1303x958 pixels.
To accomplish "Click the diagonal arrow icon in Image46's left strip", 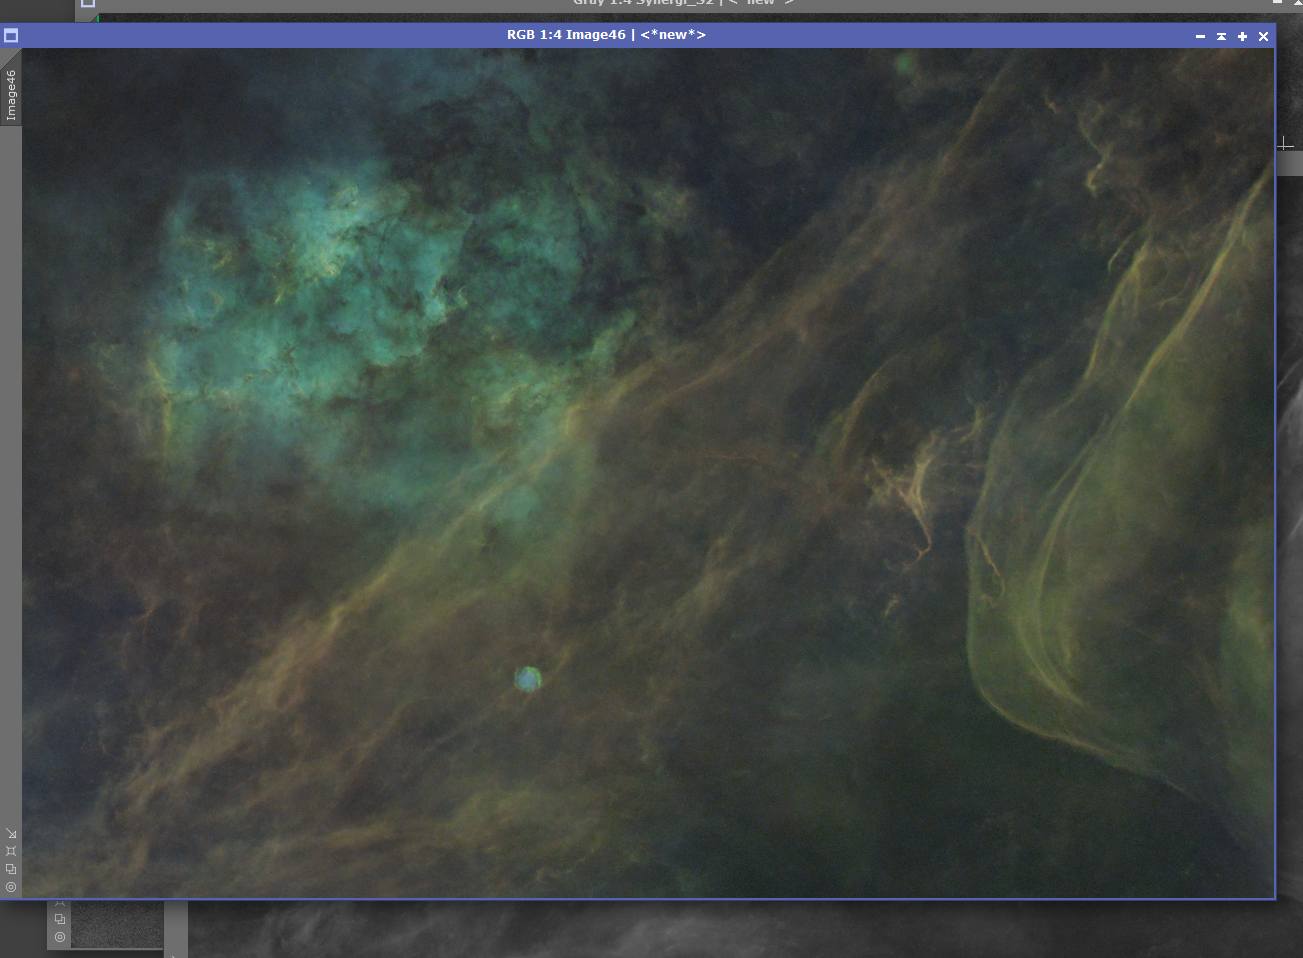I will coord(11,833).
